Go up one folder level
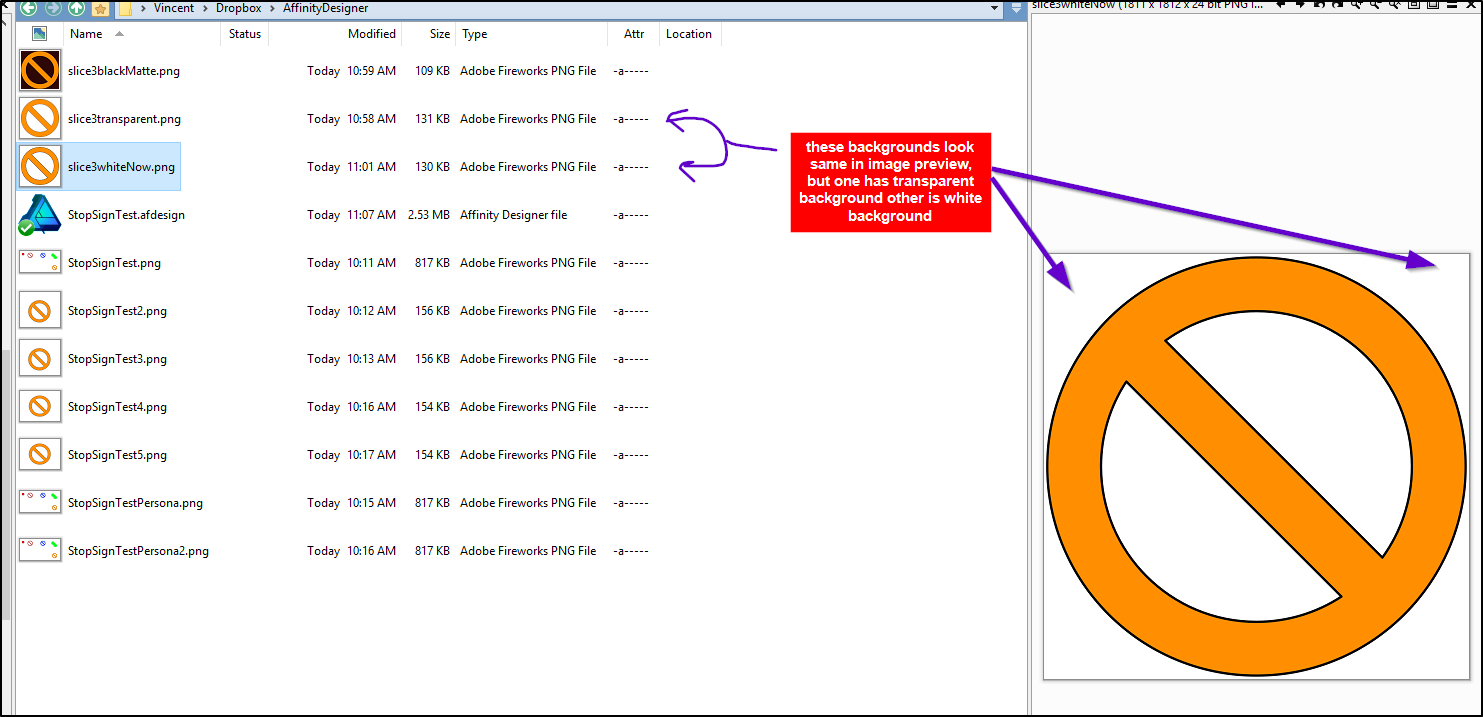1483x717 pixels. (x=77, y=8)
